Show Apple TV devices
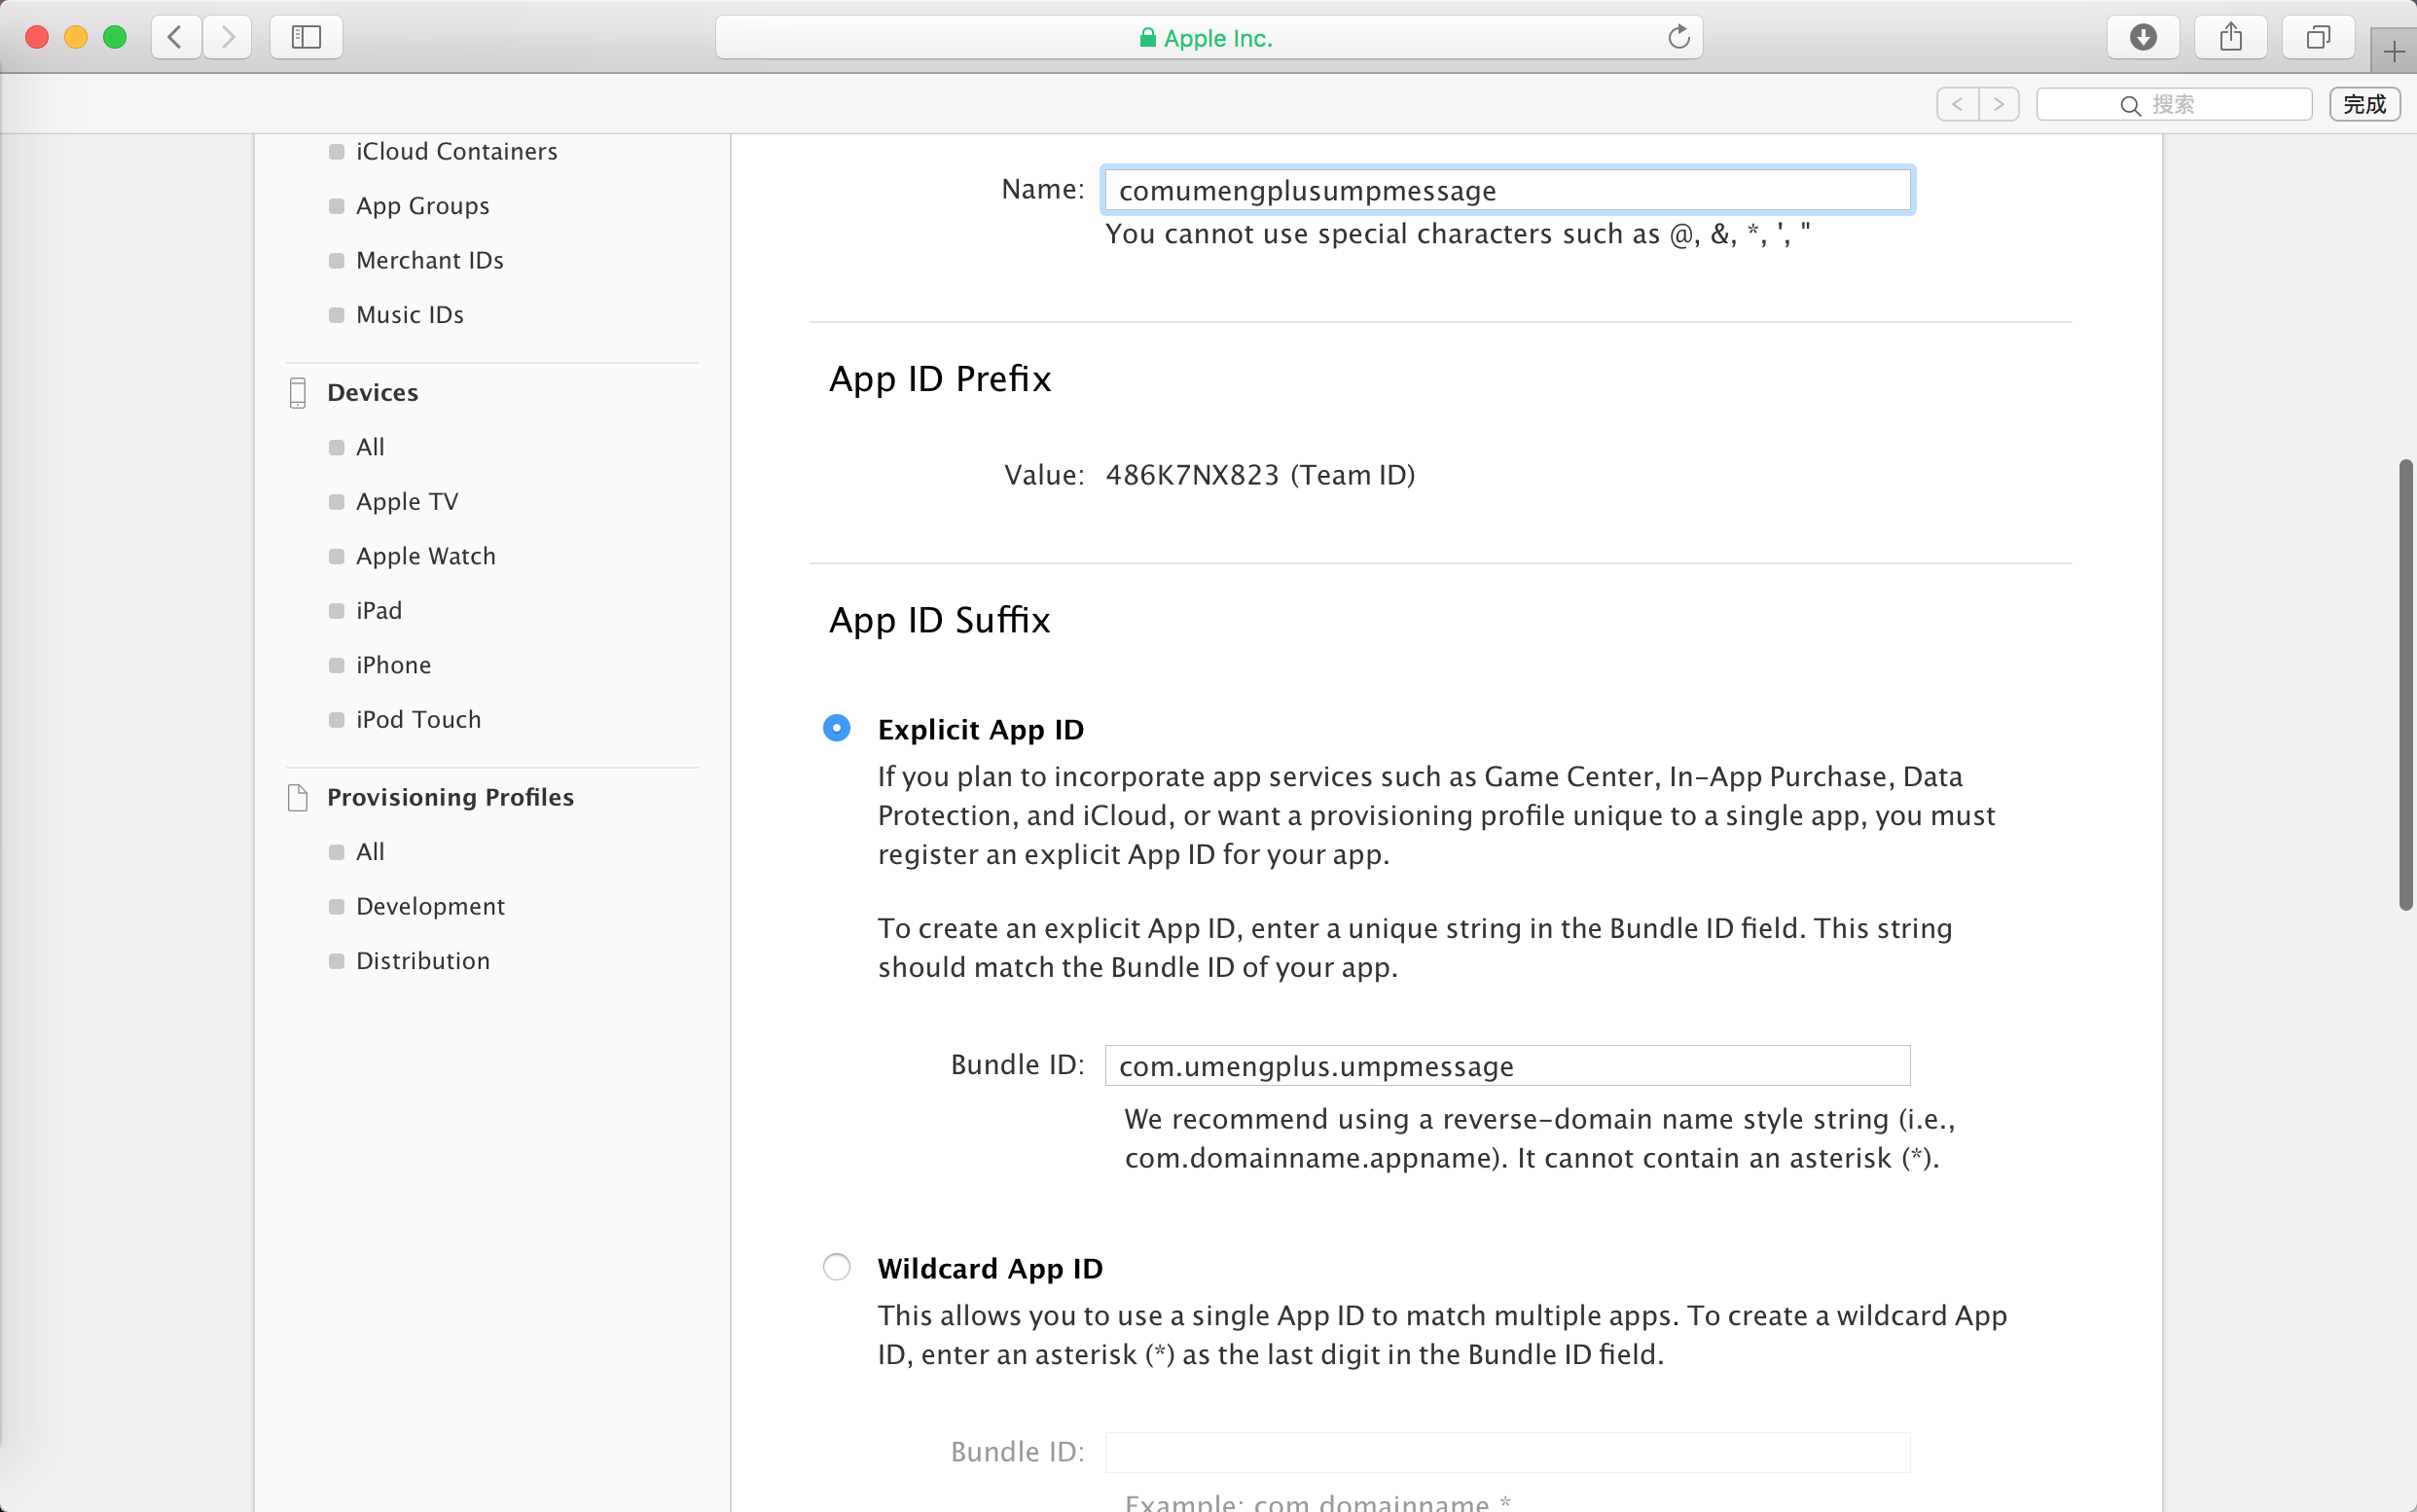The image size is (2417, 1512). 407,502
